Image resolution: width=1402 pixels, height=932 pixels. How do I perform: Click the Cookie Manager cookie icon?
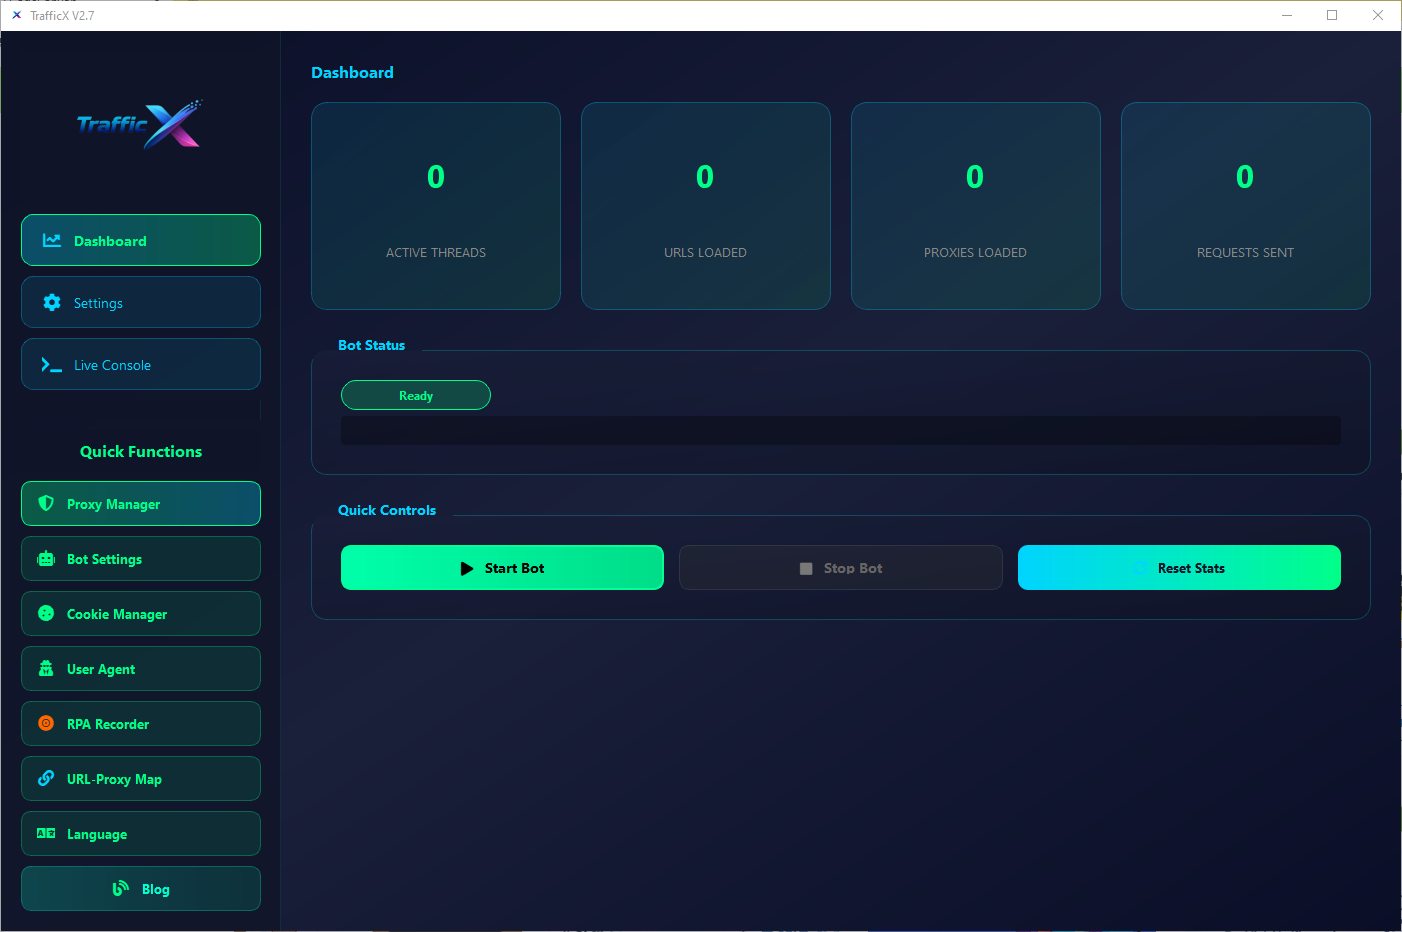tap(46, 613)
